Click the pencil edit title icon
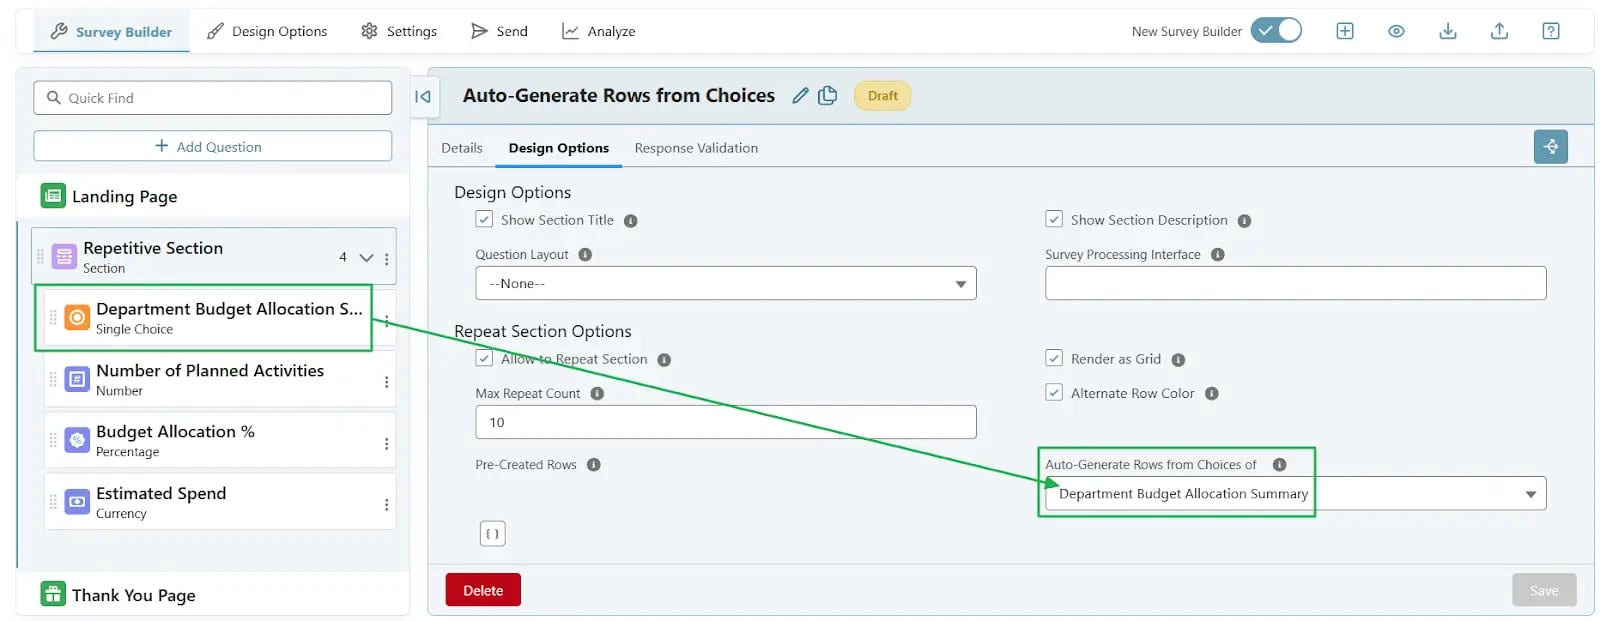 [800, 96]
